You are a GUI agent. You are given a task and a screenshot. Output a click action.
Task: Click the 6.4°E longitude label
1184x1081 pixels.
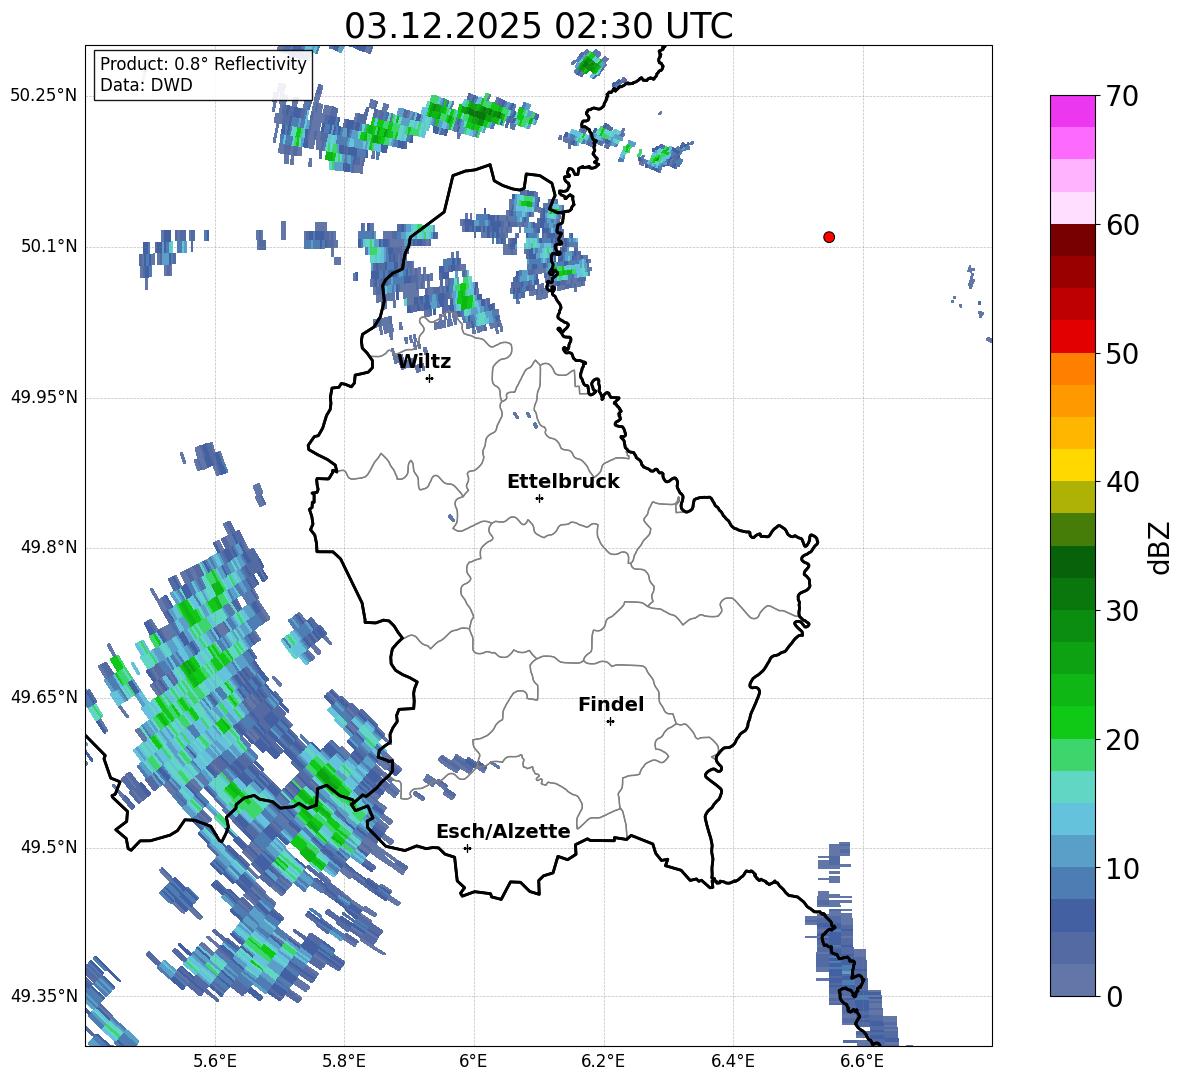point(732,1061)
